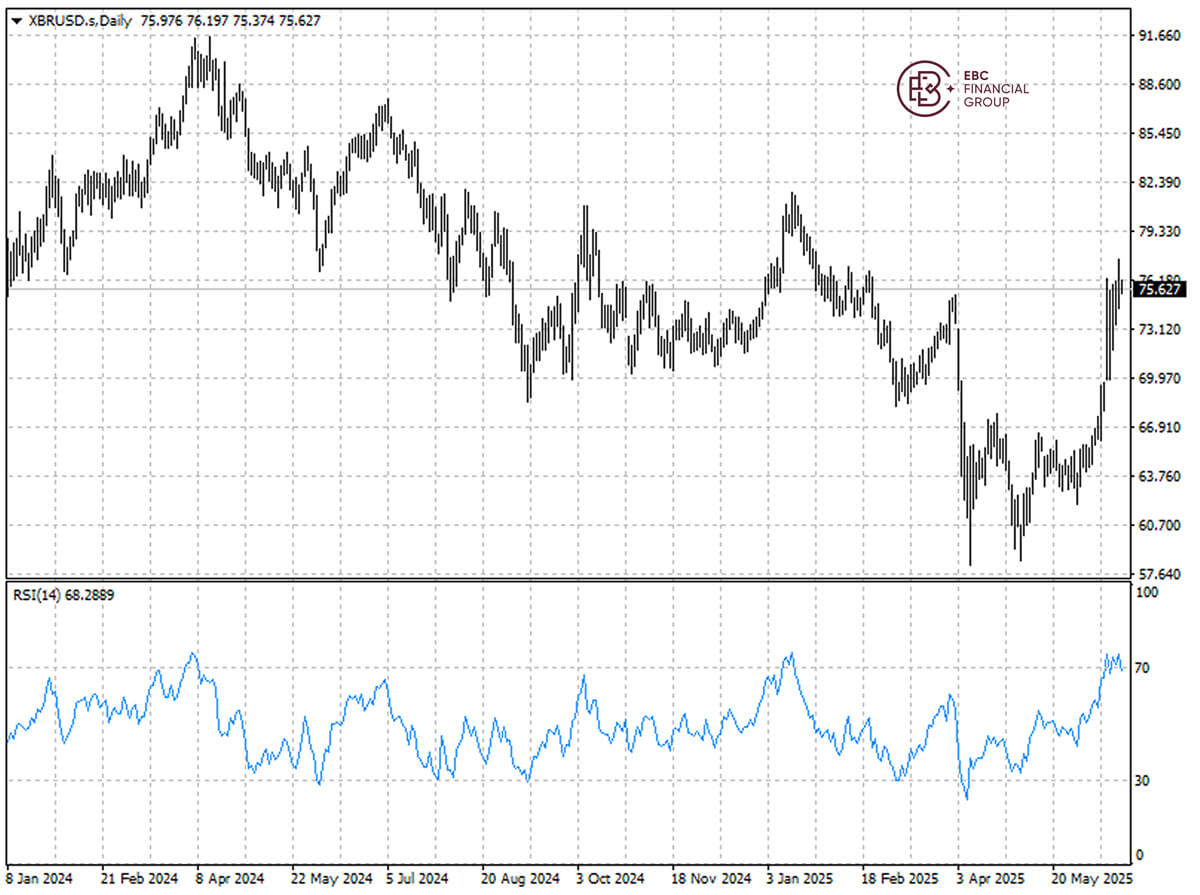Click the 57.640 price axis label
The height and width of the screenshot is (895, 1200).
(1158, 574)
